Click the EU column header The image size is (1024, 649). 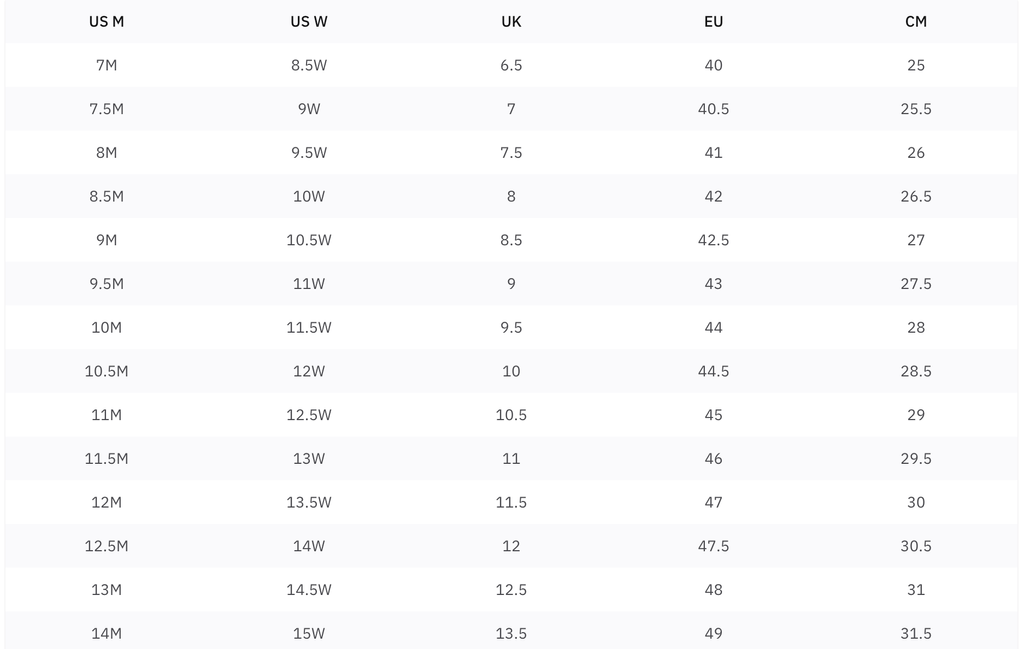point(713,21)
